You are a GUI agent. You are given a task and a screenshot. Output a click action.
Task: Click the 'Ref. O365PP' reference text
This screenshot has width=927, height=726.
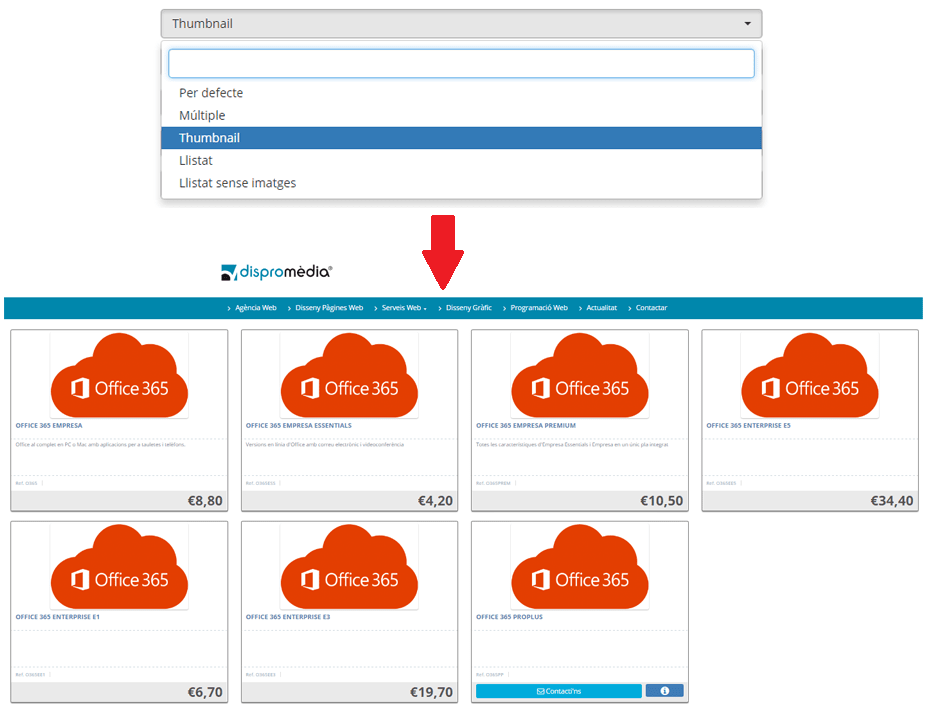(x=490, y=675)
